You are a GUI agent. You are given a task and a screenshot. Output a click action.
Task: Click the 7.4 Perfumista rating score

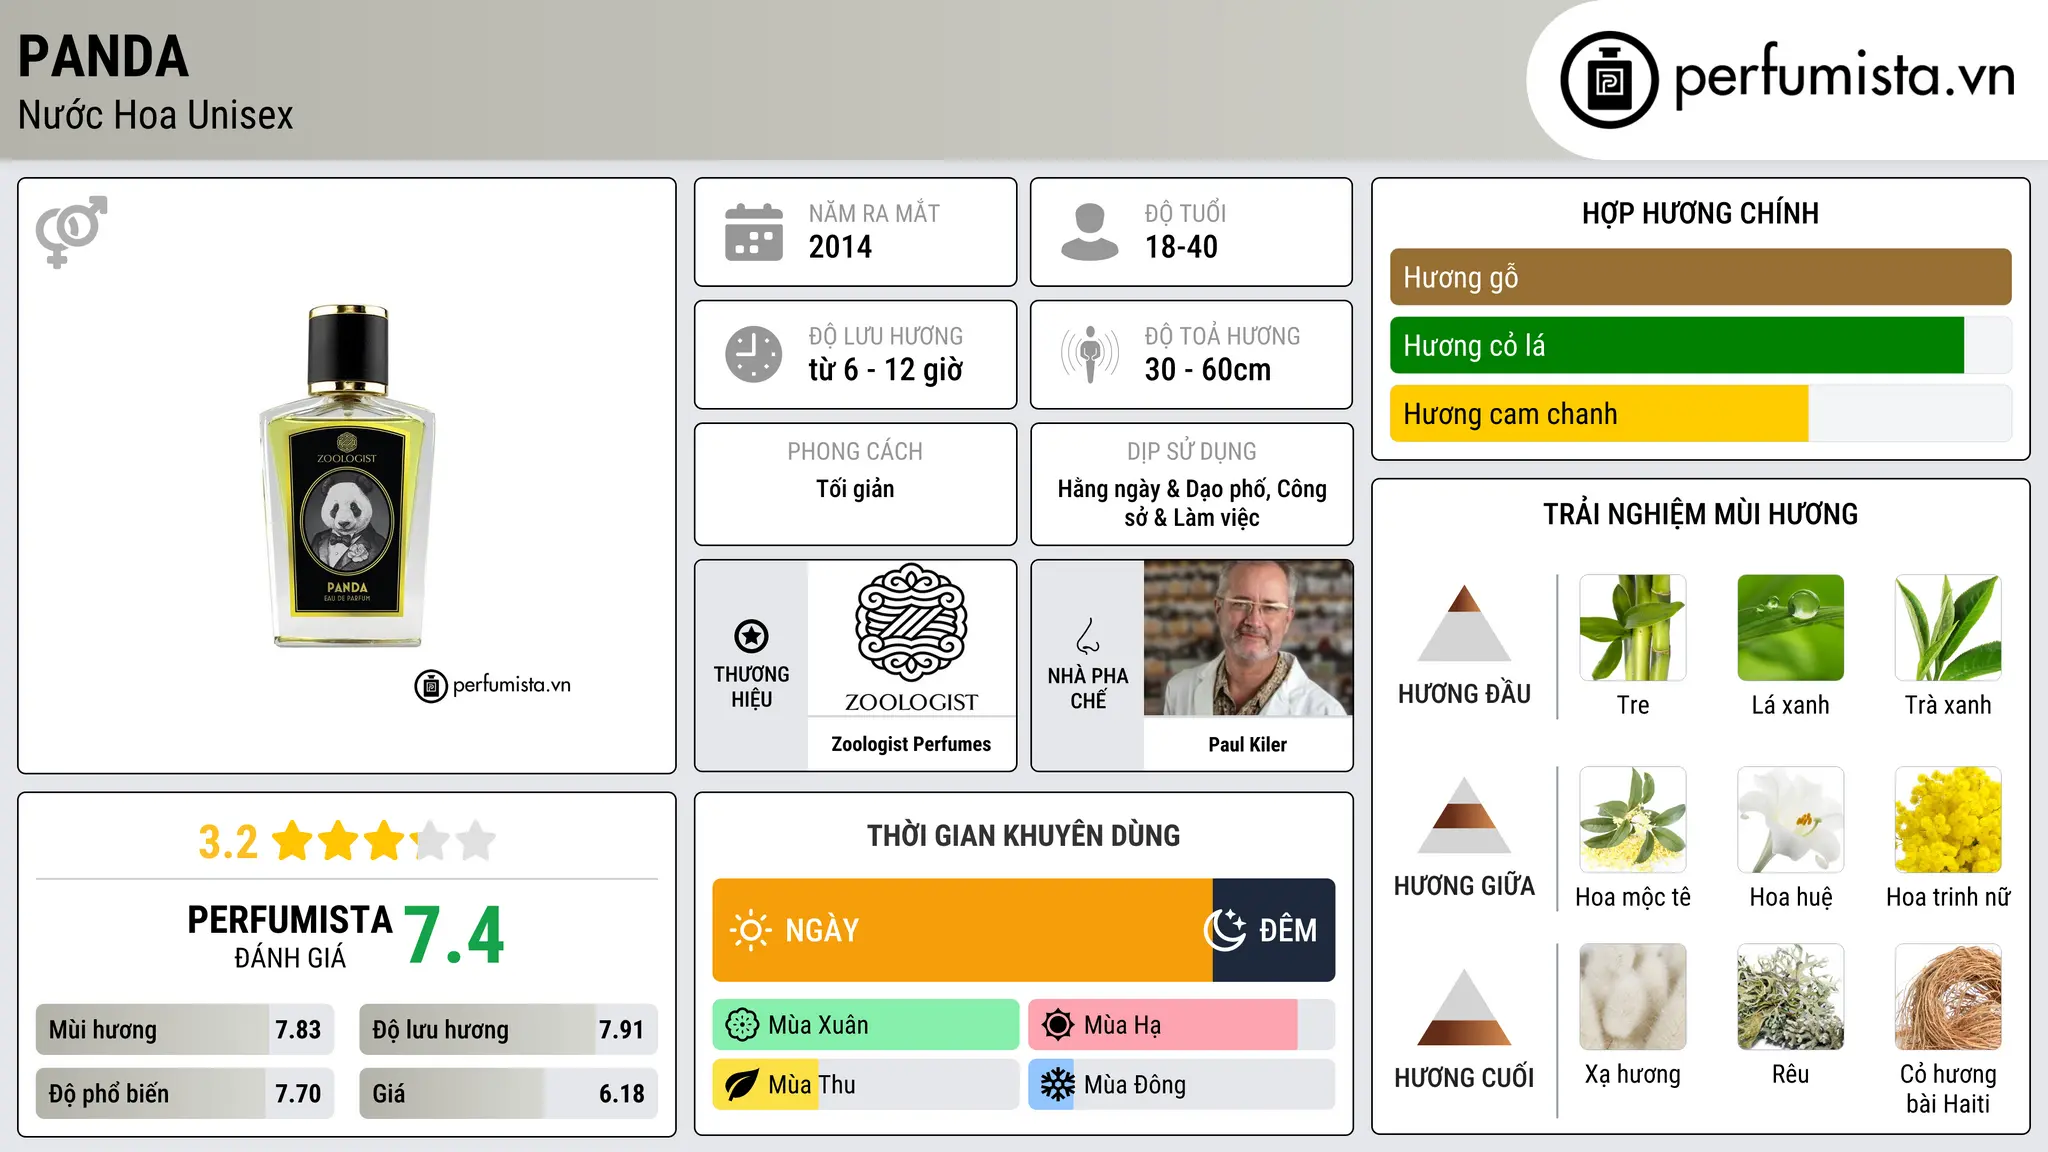(455, 936)
